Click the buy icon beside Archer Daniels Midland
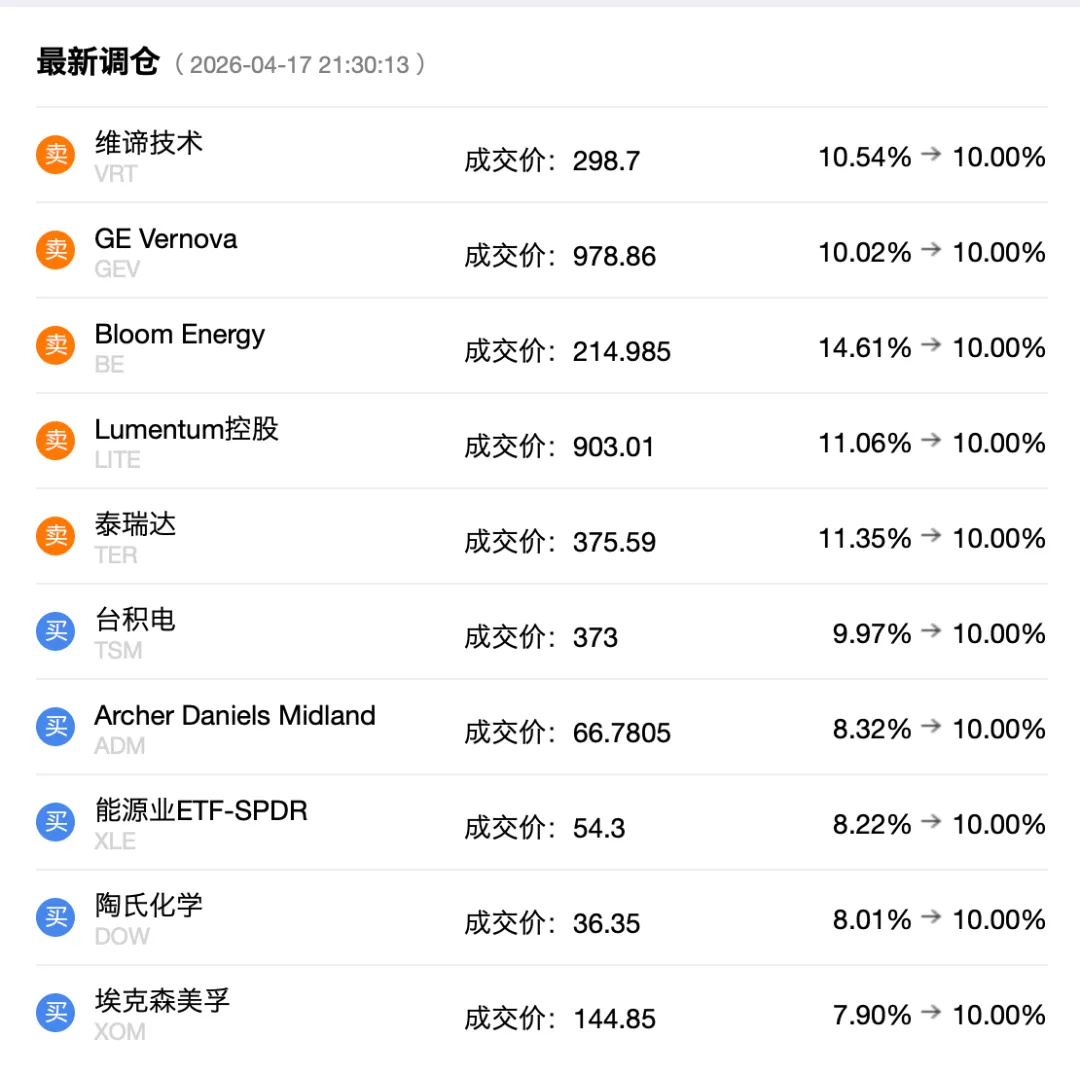This screenshot has width=1080, height=1074. point(56,726)
